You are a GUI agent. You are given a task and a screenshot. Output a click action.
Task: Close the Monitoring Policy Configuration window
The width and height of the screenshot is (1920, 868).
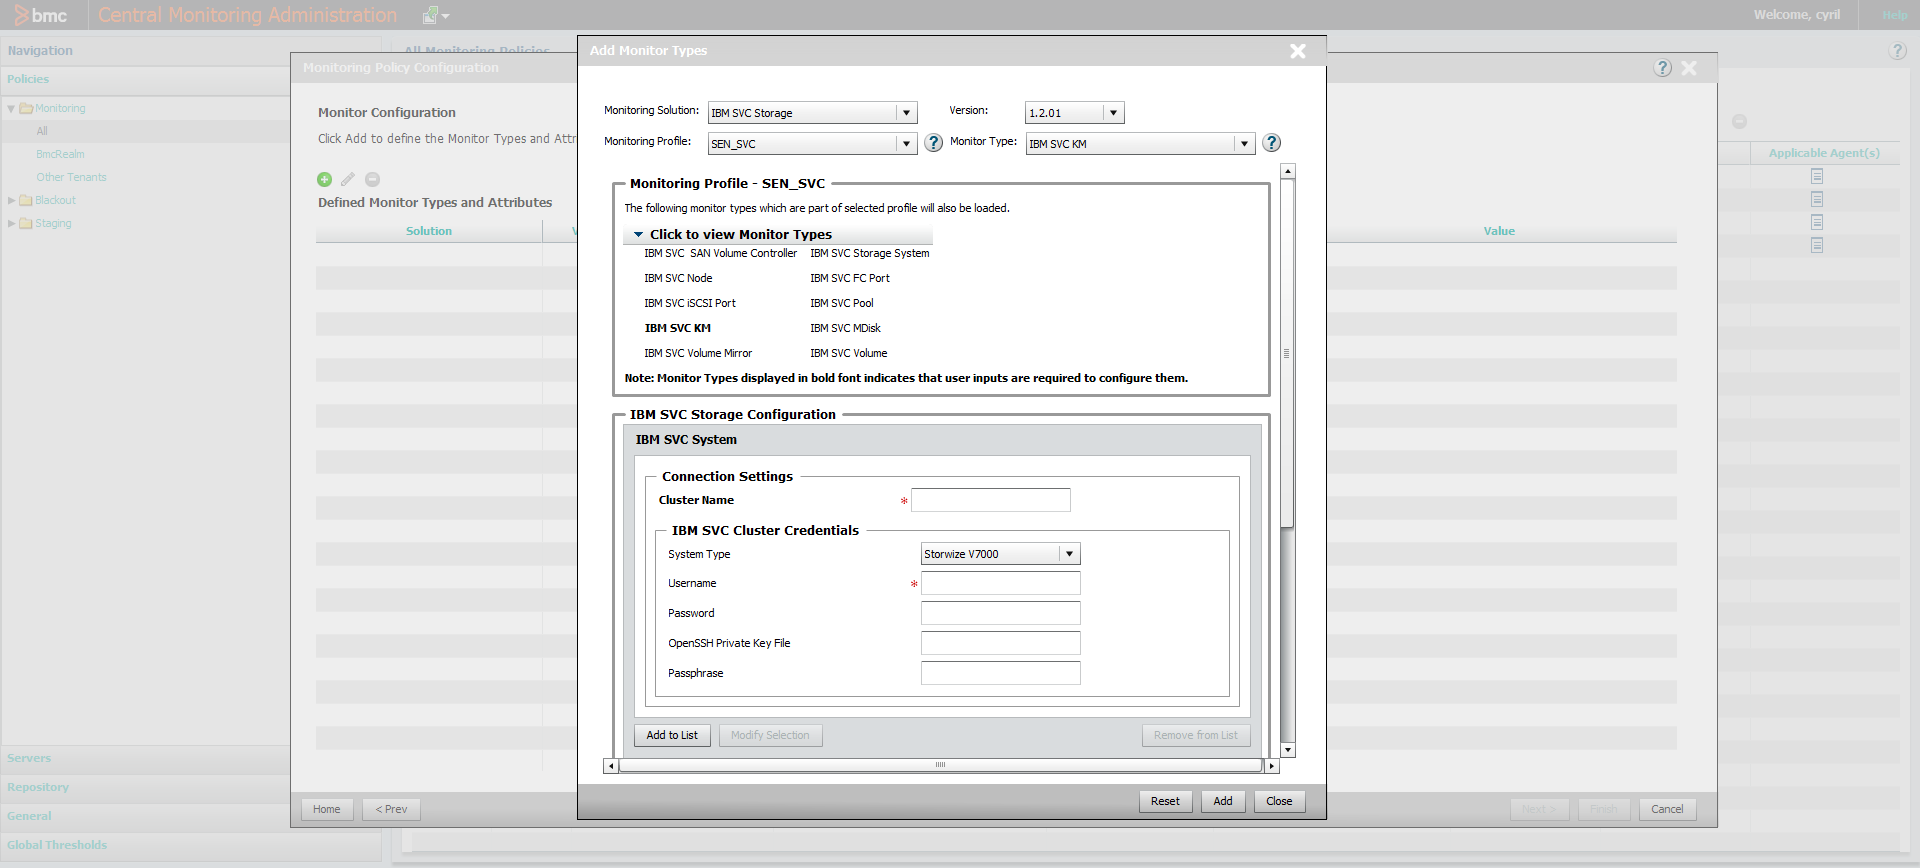pos(1689,68)
